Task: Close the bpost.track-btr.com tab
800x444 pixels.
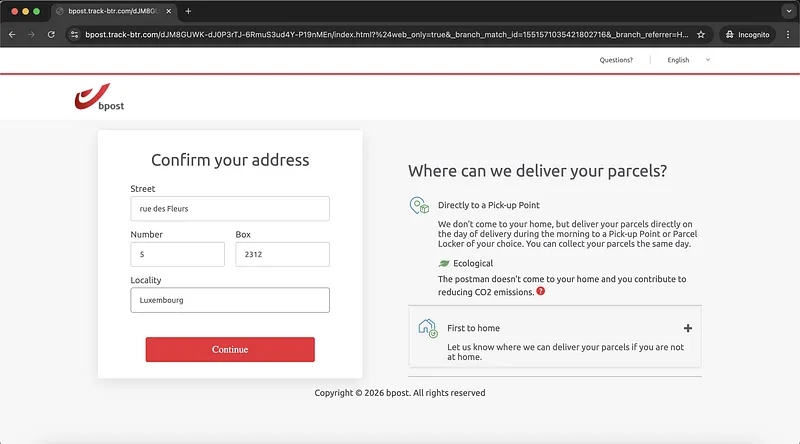Action: point(168,11)
